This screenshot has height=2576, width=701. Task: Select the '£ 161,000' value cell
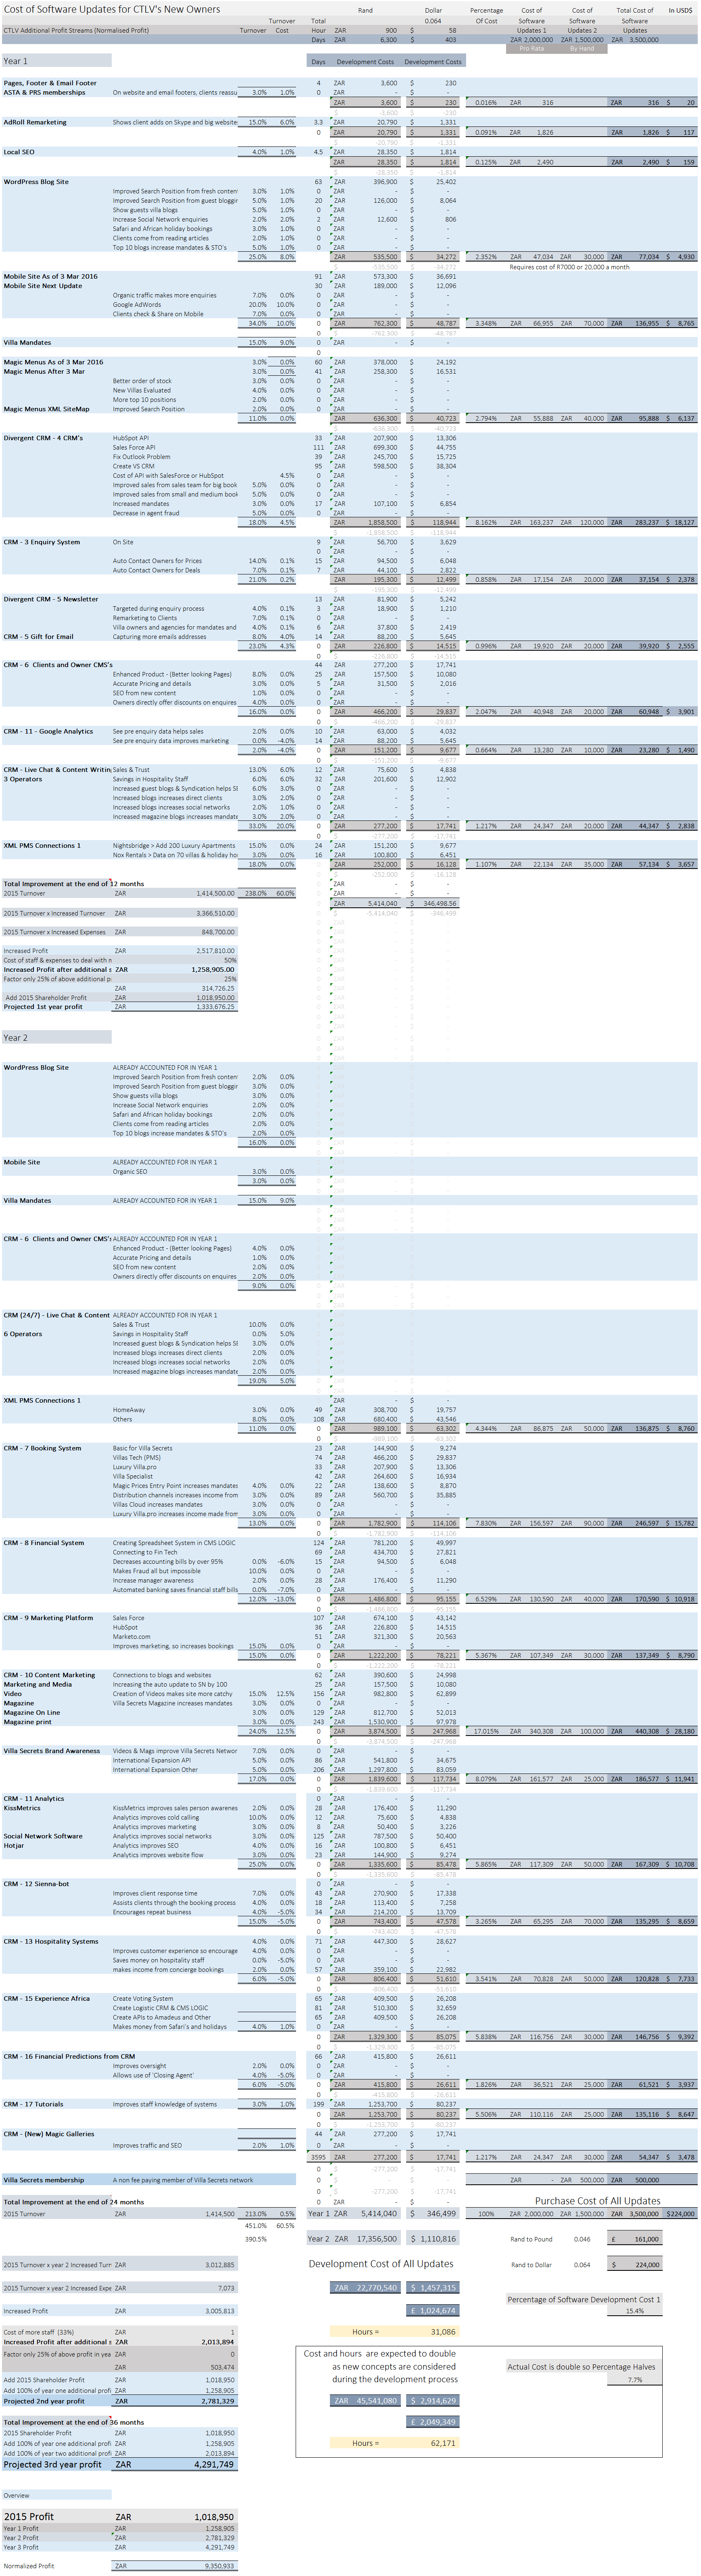(x=635, y=2238)
